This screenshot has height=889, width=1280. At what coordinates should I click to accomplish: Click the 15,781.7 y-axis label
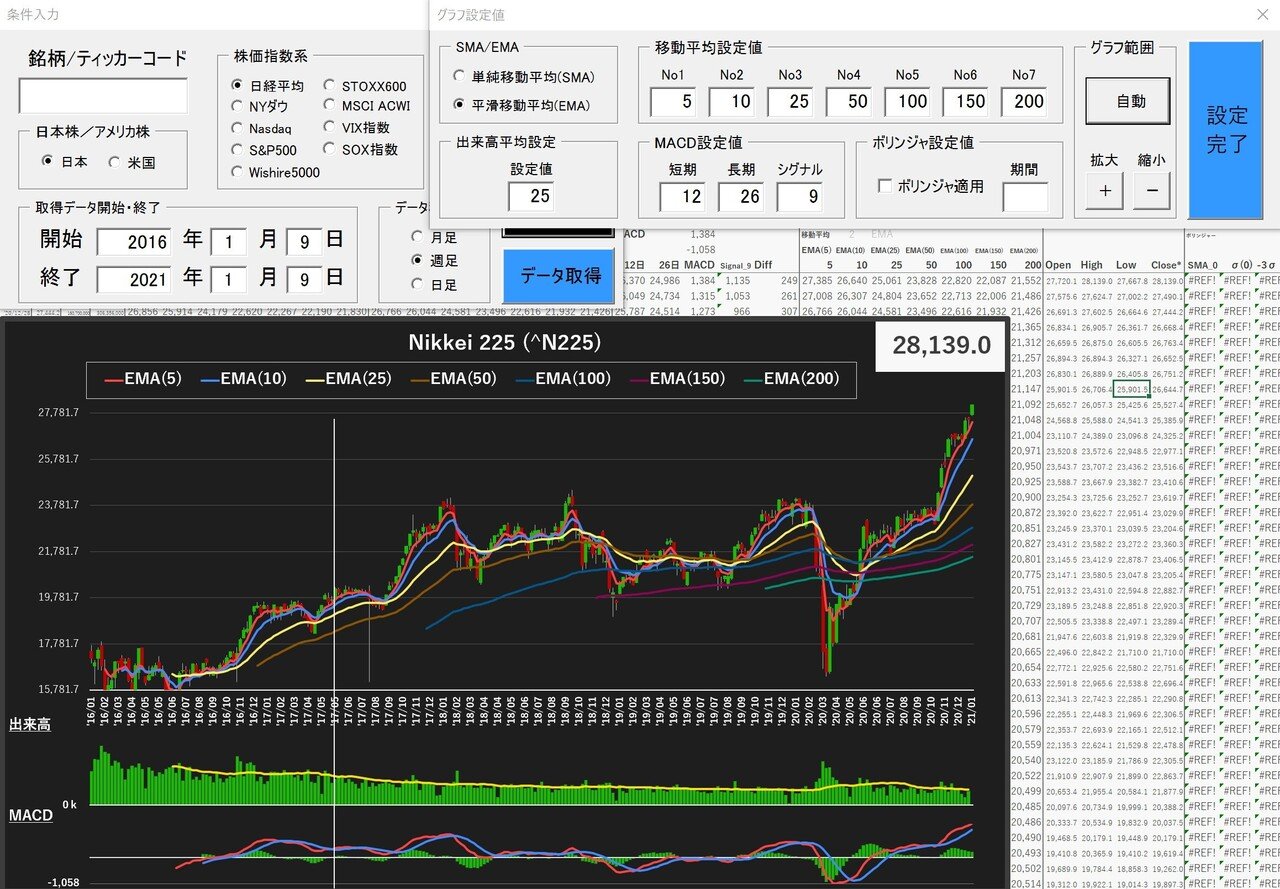coord(56,689)
